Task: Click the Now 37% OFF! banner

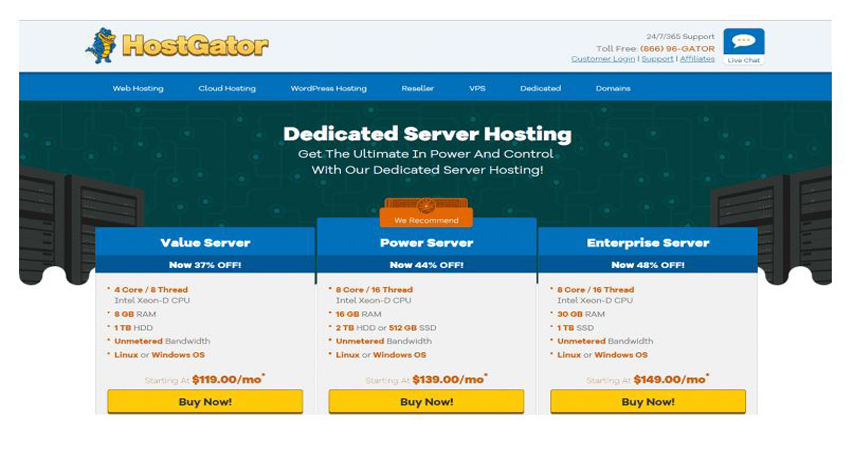Action: (x=205, y=265)
